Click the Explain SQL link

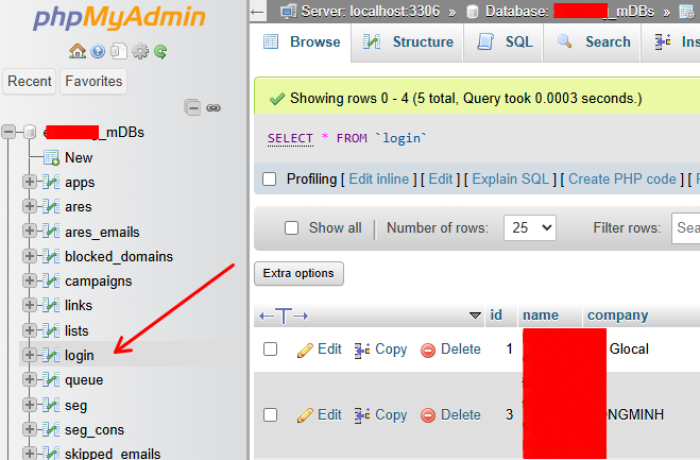(x=510, y=179)
